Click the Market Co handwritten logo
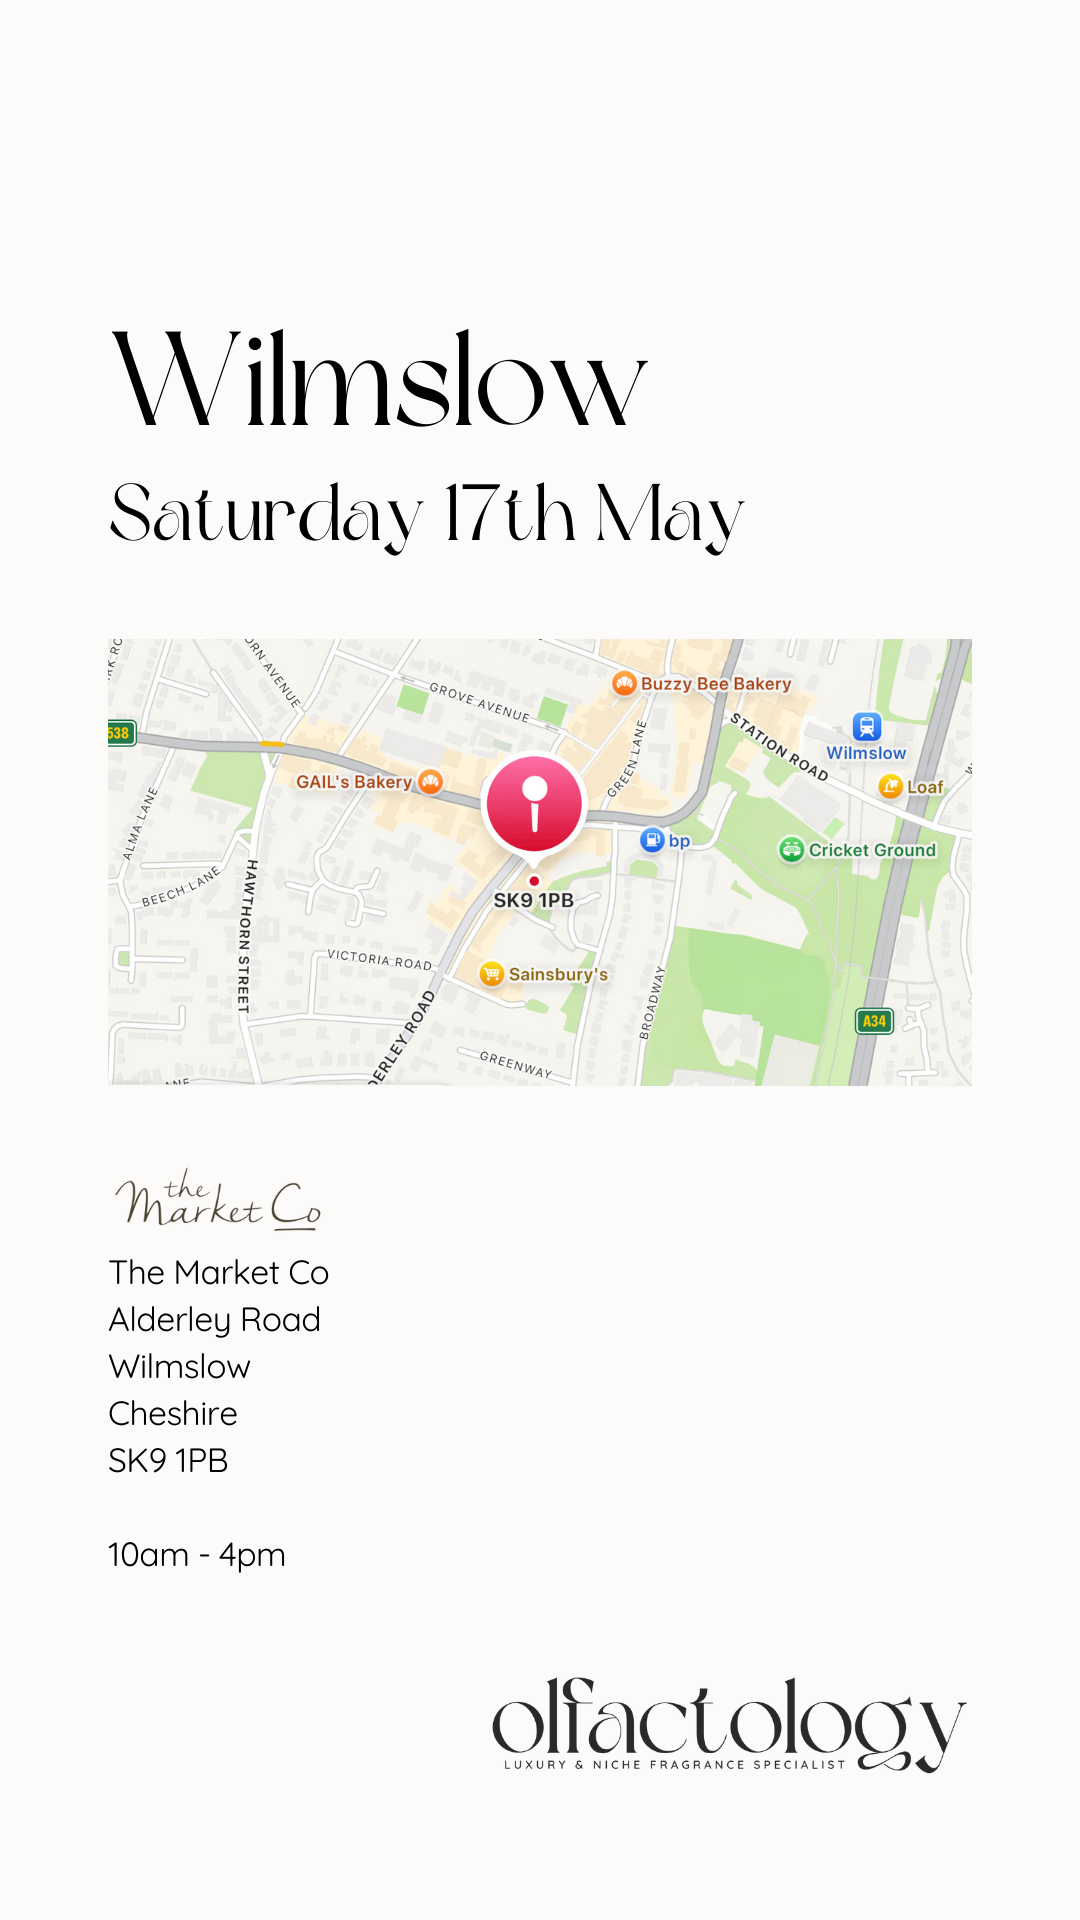The image size is (1080, 1920). [x=218, y=1200]
